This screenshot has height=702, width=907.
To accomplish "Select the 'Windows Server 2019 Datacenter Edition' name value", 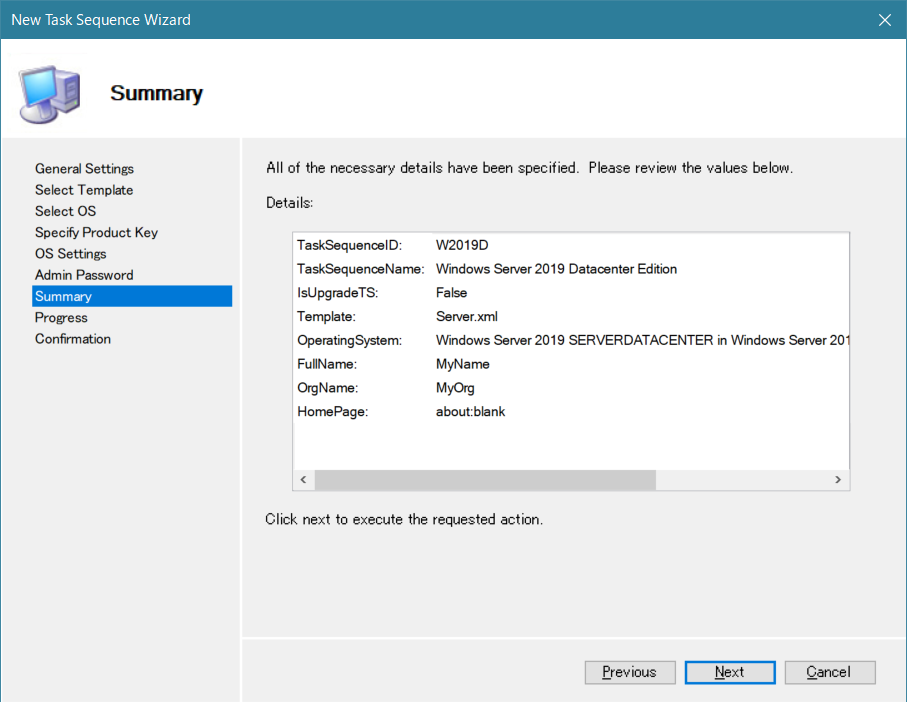I will (x=556, y=269).
